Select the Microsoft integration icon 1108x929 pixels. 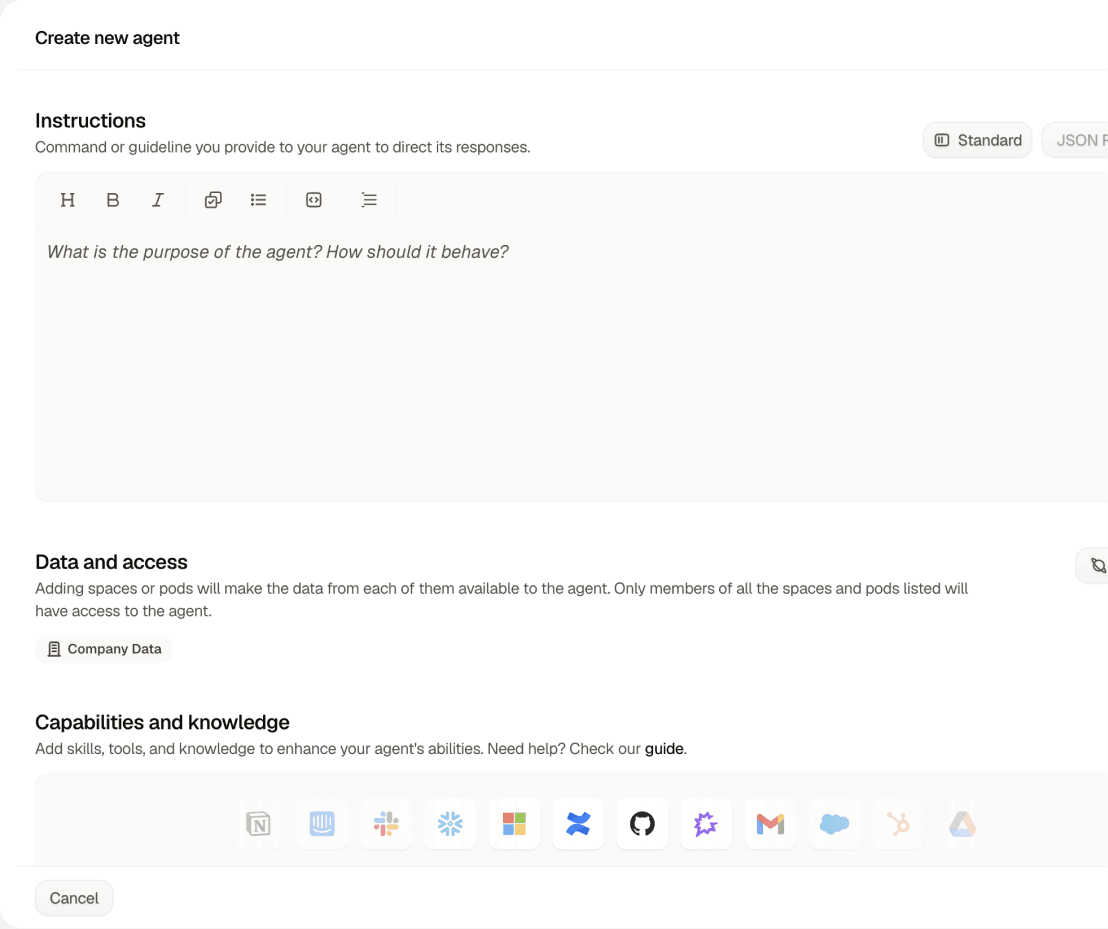pyautogui.click(x=514, y=824)
